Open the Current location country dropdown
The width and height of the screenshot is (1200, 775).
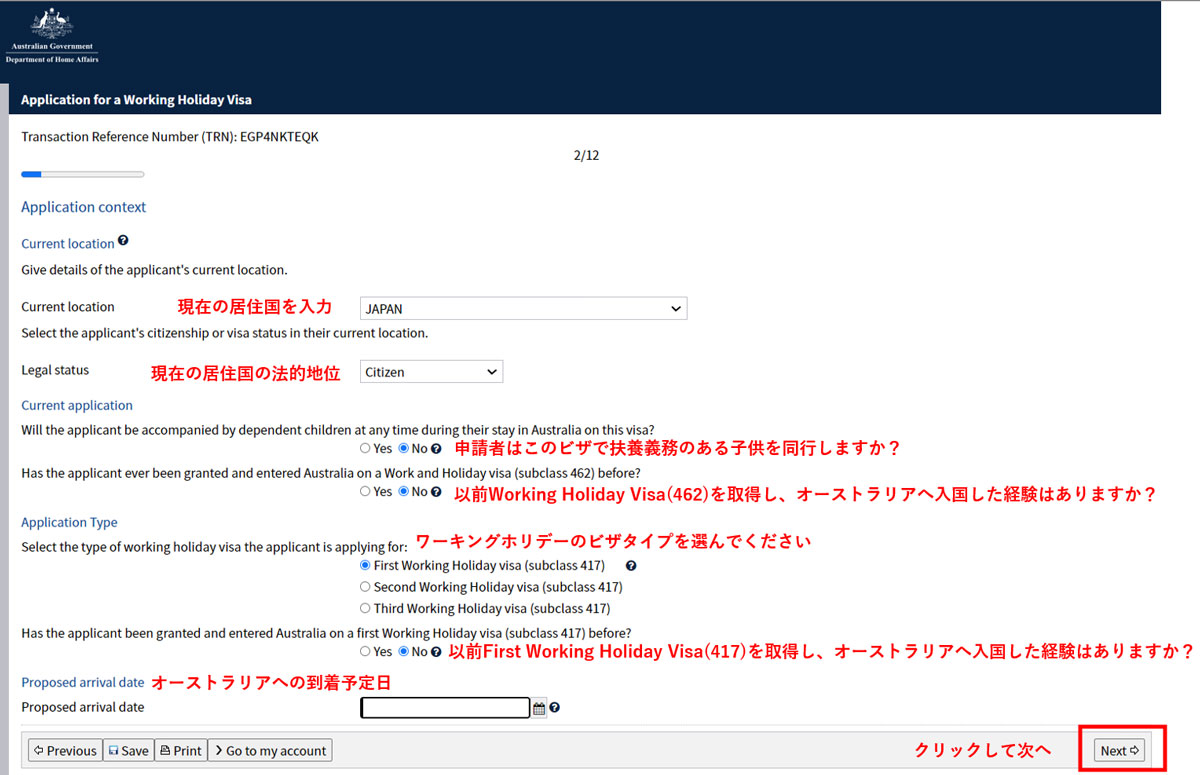tap(523, 309)
